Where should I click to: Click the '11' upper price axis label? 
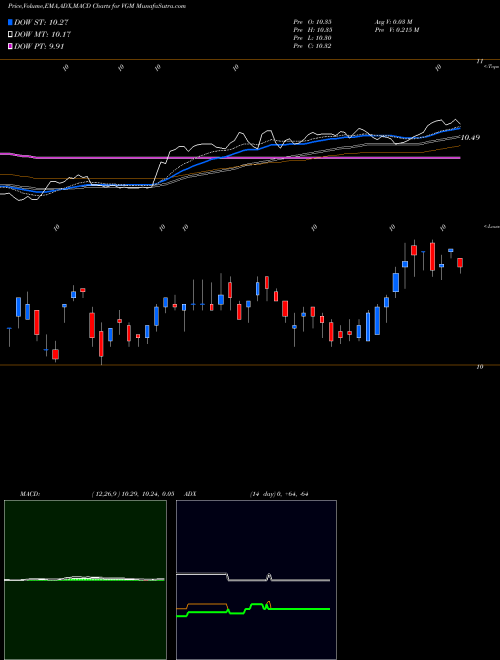click(479, 61)
